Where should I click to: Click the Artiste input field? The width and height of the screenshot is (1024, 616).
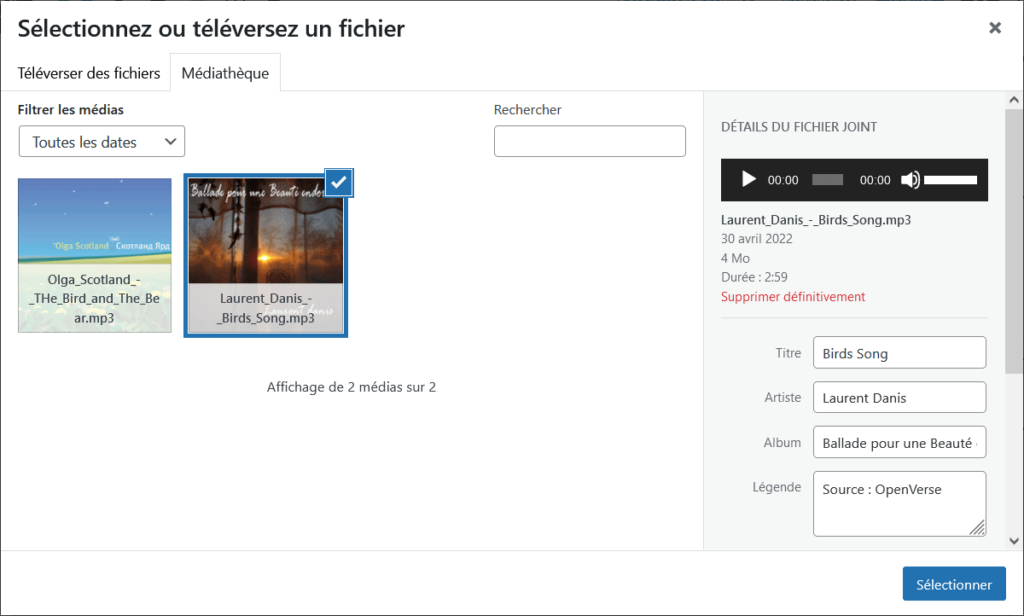(899, 397)
